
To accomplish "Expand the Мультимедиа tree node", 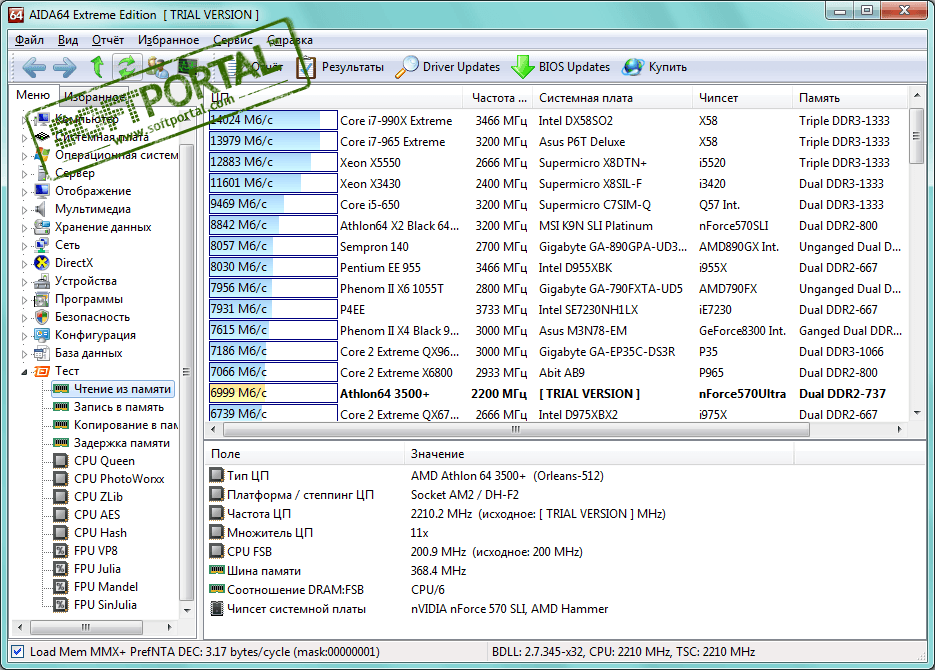I will [x=24, y=210].
